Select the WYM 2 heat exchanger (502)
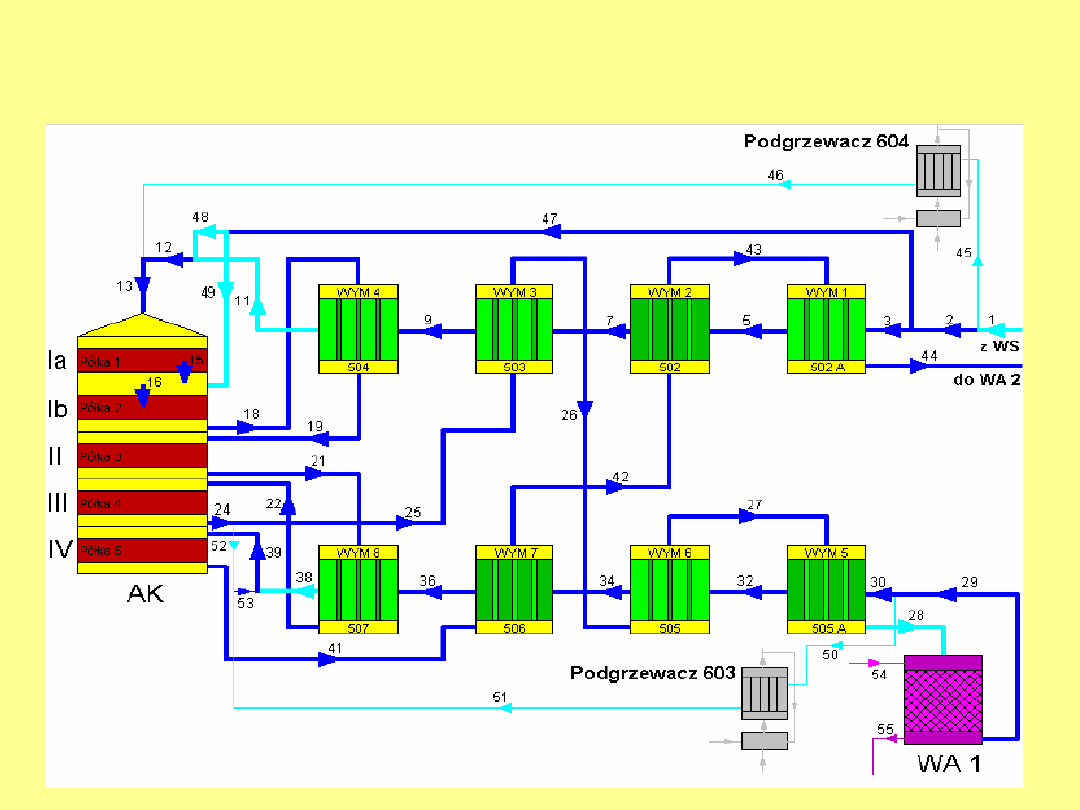 tap(669, 330)
